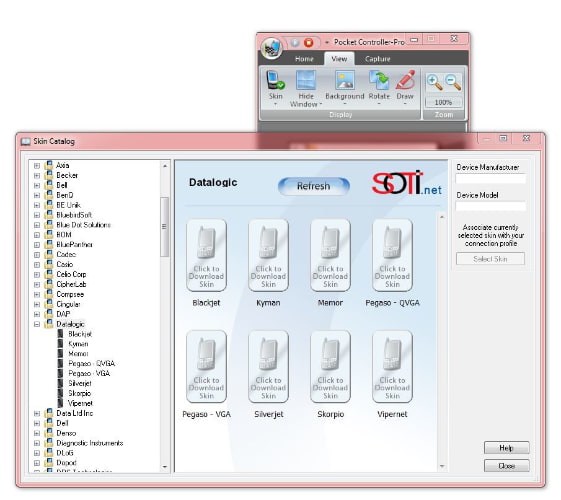Expand the Bell tree node
Viewport: 561px width, 500px height.
[36, 185]
